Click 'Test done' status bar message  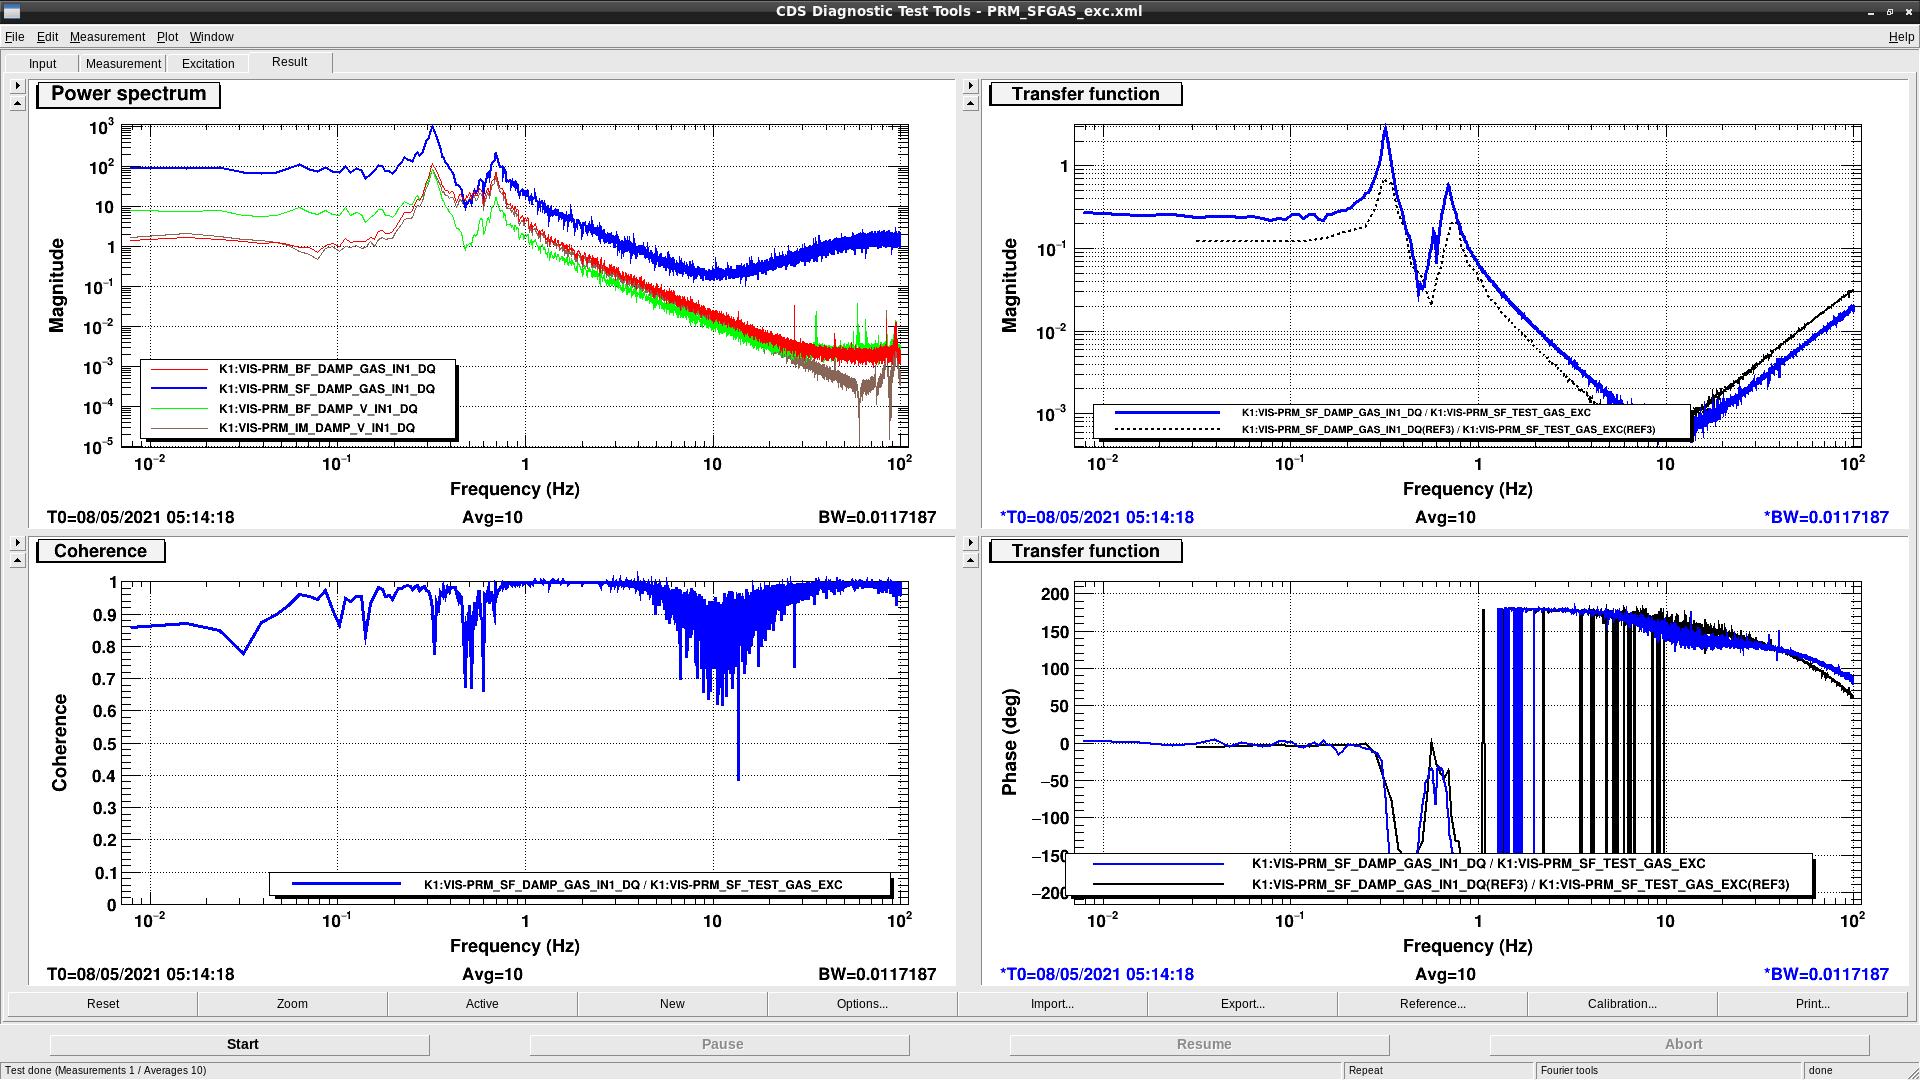point(106,1071)
